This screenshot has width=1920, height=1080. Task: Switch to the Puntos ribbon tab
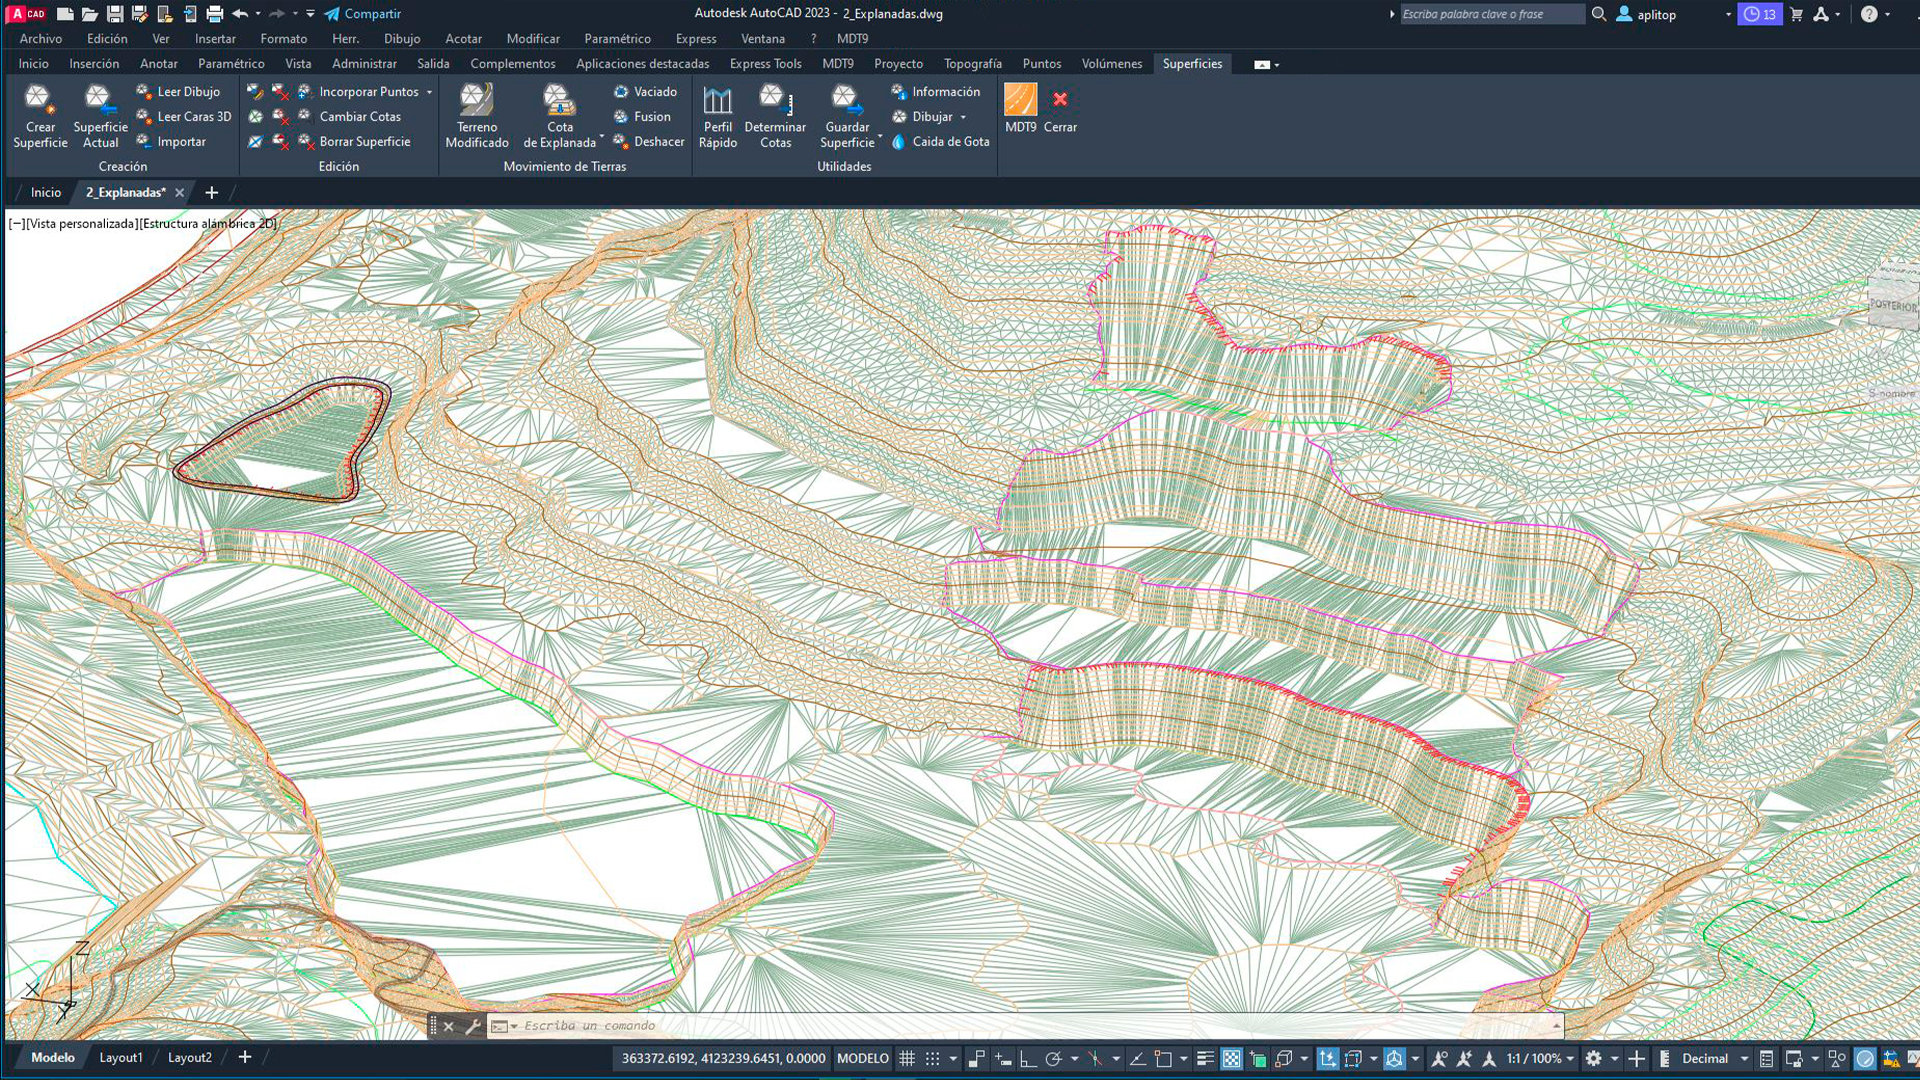[1041, 64]
